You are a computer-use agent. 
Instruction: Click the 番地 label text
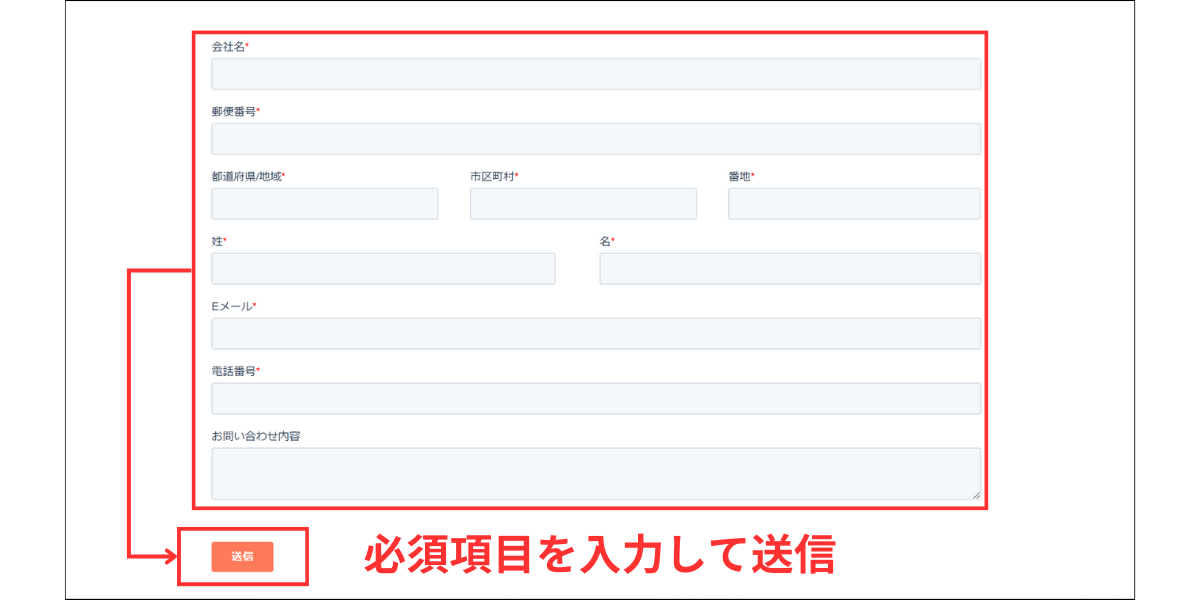click(739, 177)
